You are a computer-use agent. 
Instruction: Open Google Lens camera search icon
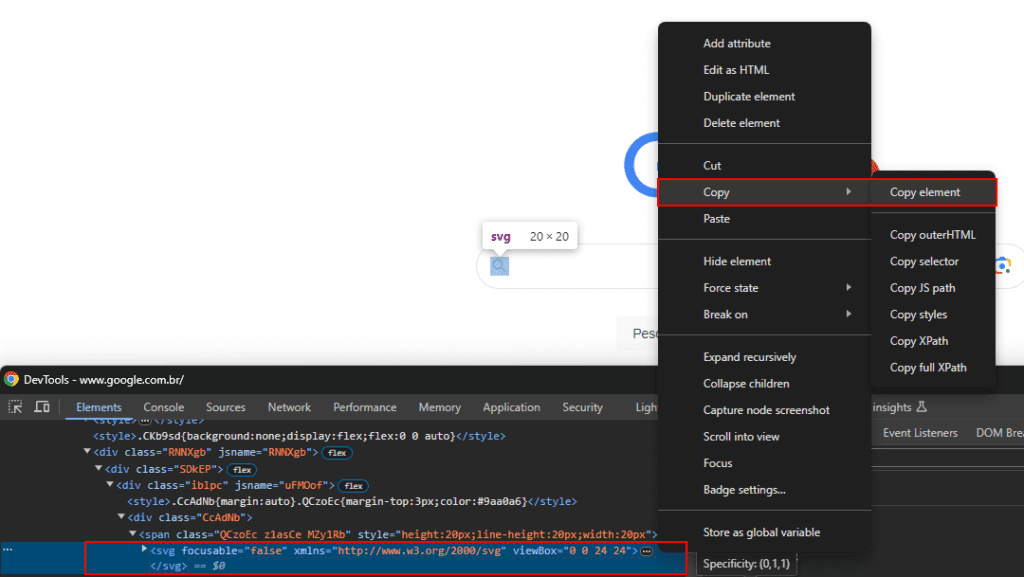1001,265
